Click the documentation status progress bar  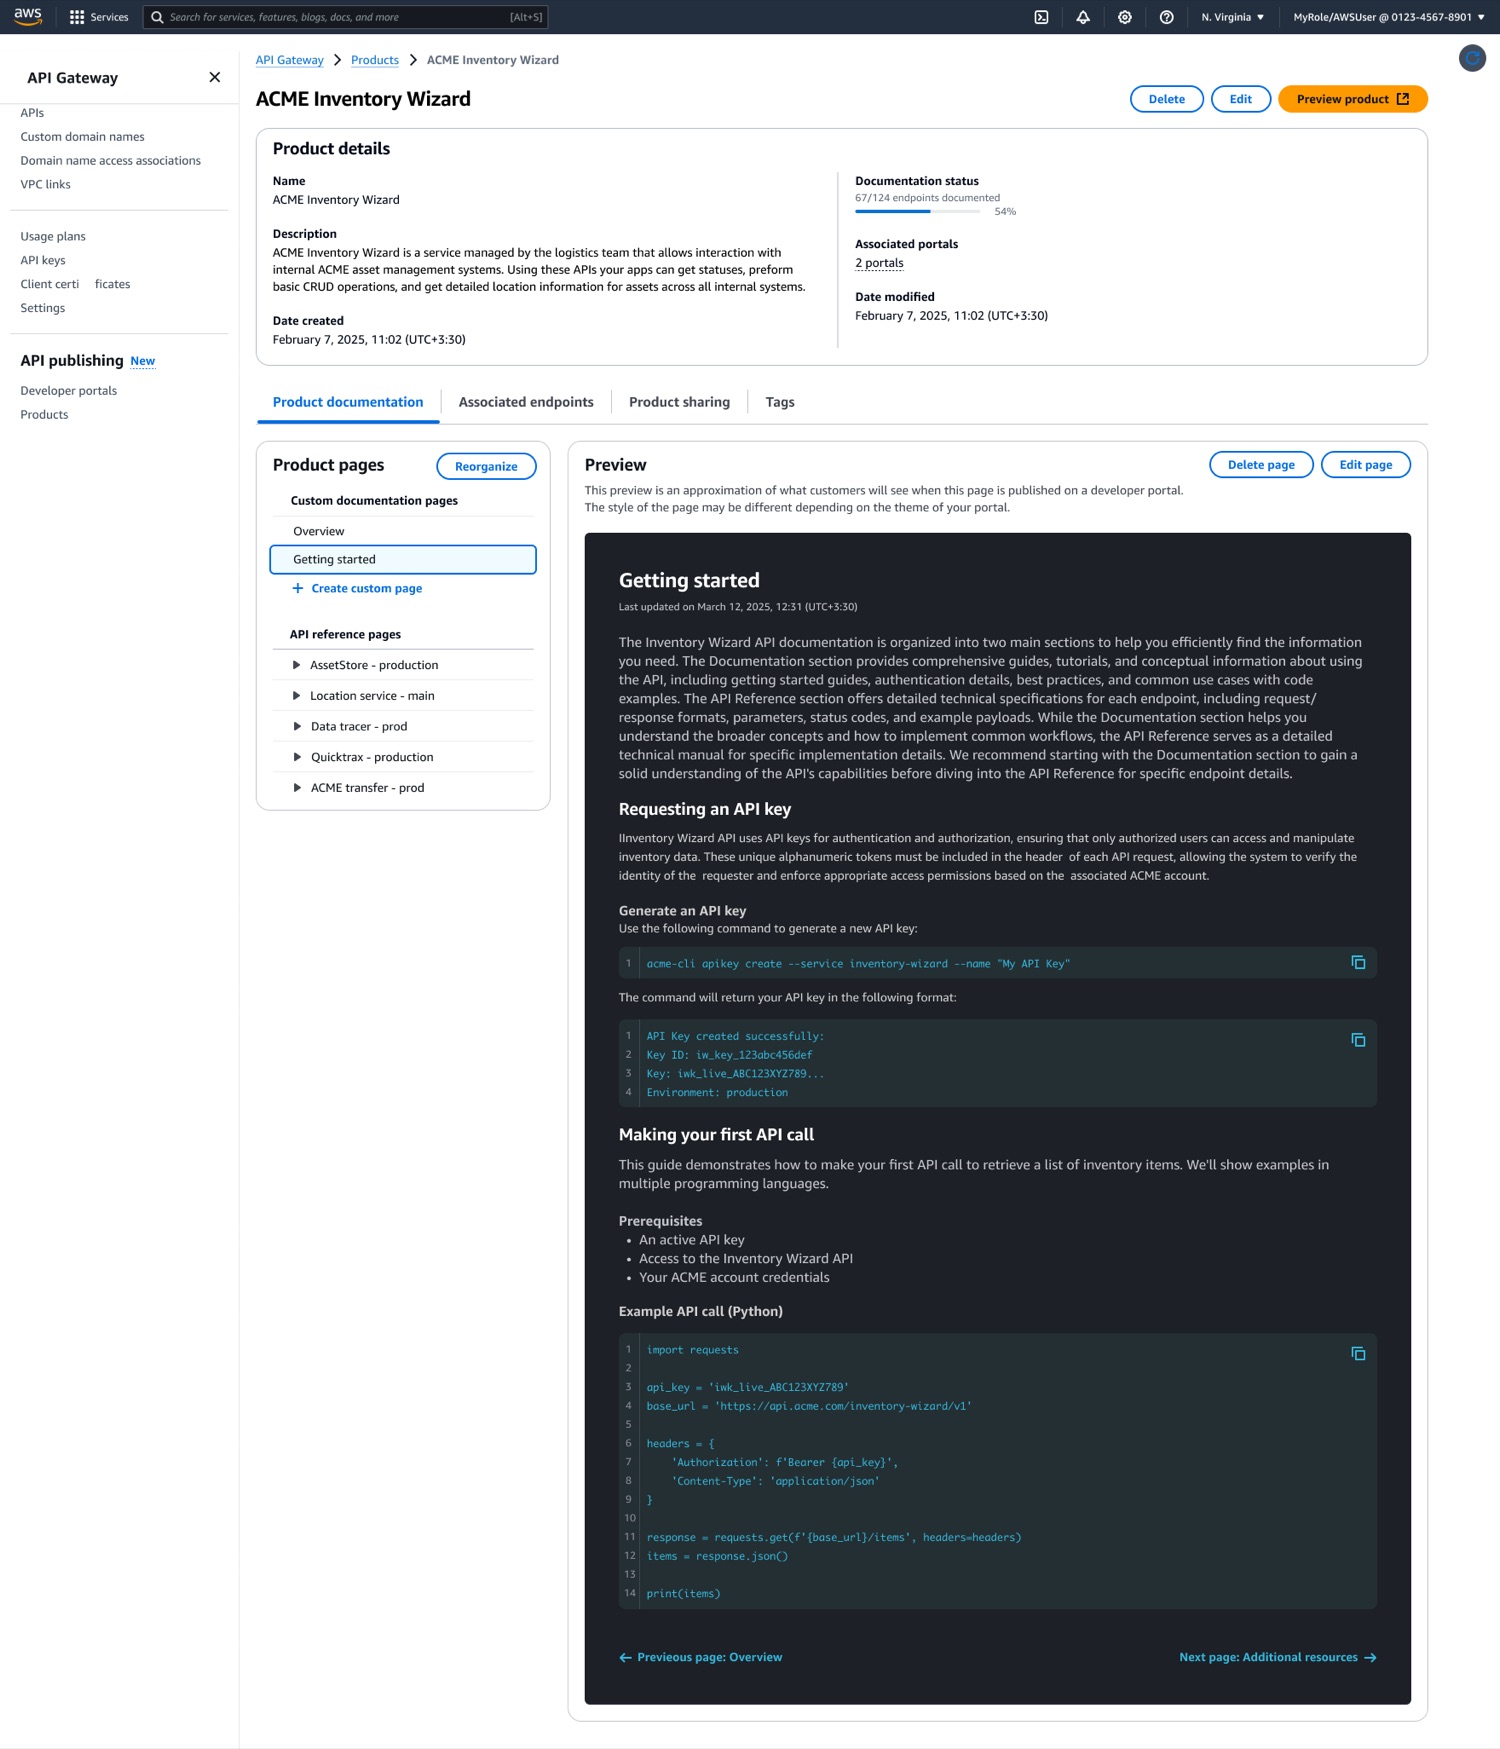coord(917,211)
